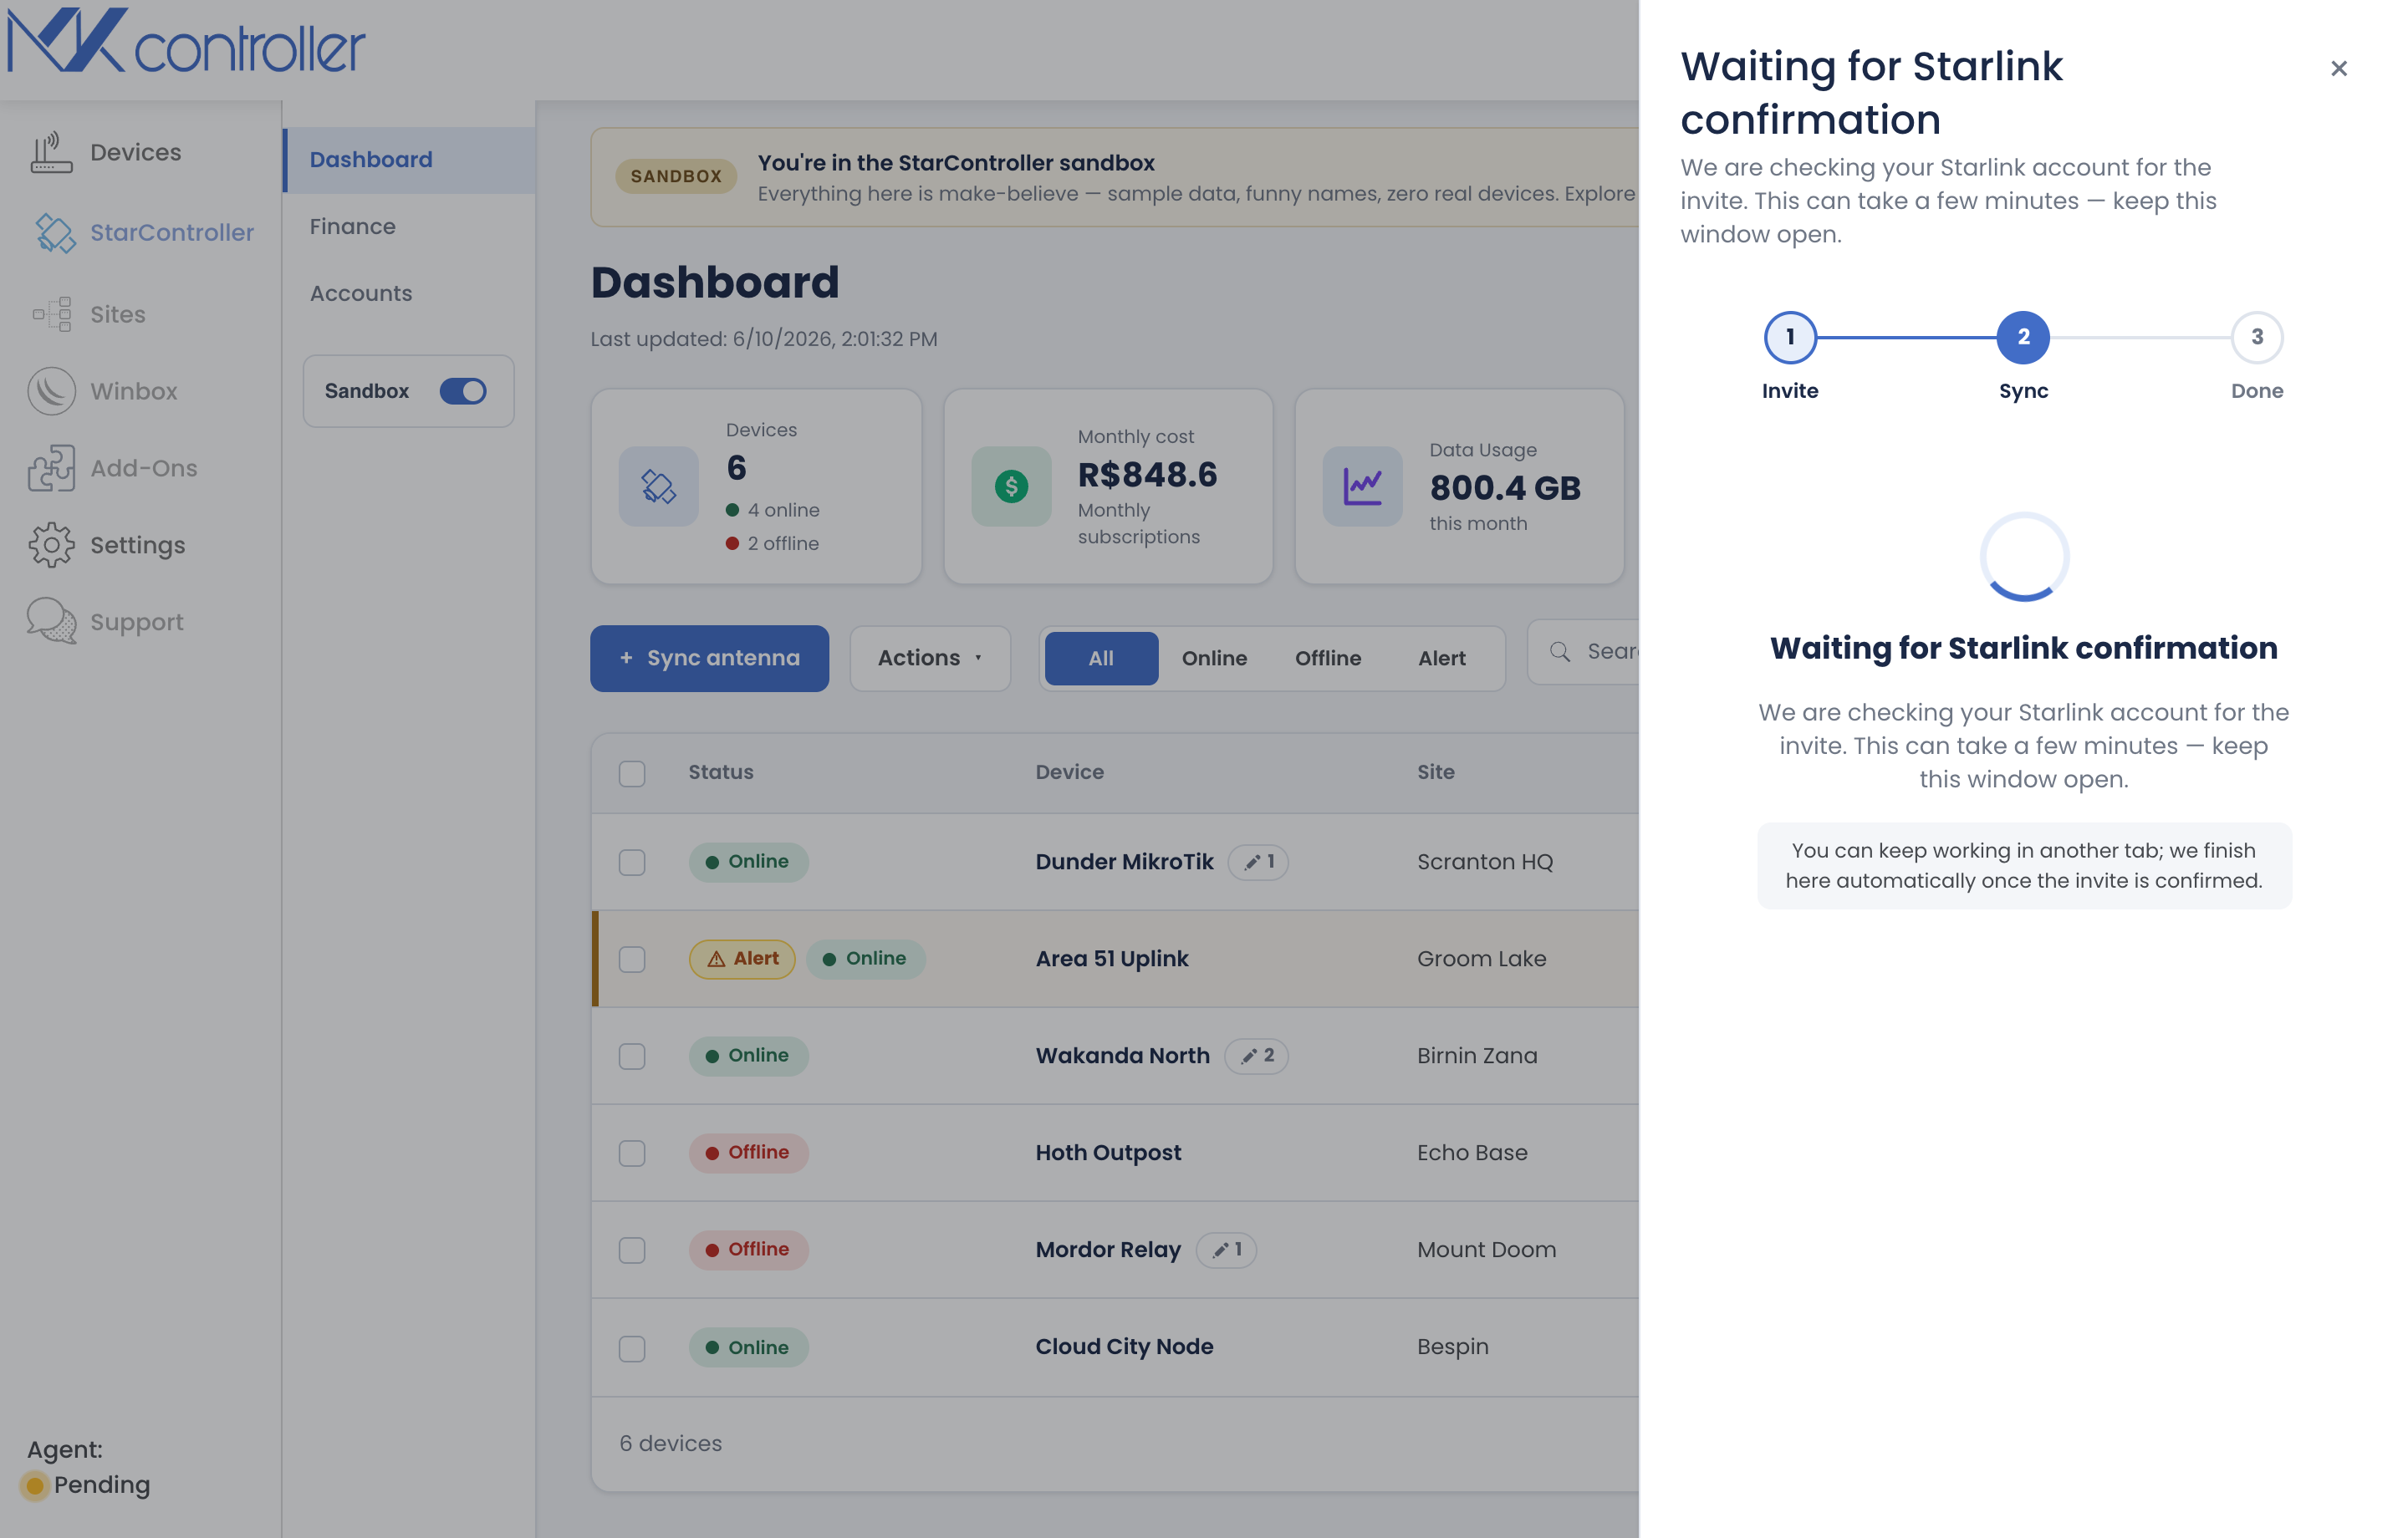Click step 1 Invite in the stepper

coord(1790,337)
